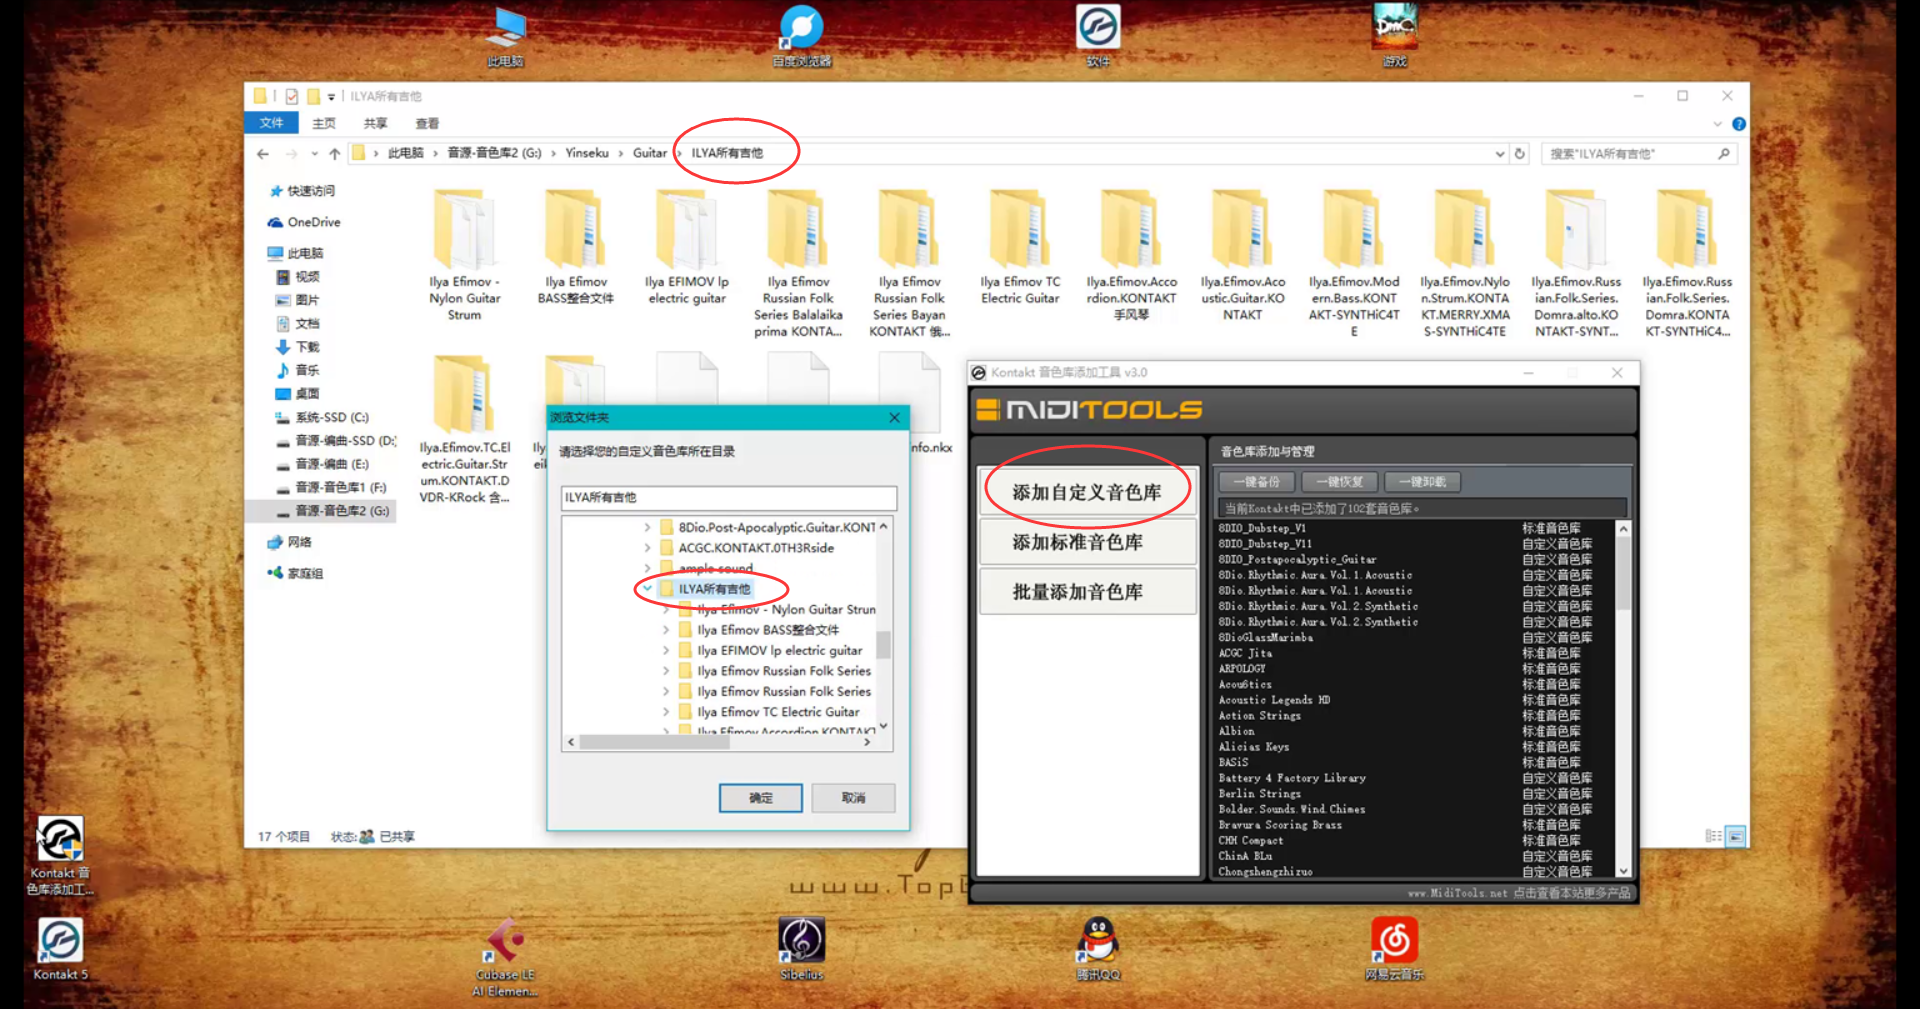Collapse the ILYA所有吉他 node in the folder tree
This screenshot has height=1009, width=1920.
click(647, 589)
